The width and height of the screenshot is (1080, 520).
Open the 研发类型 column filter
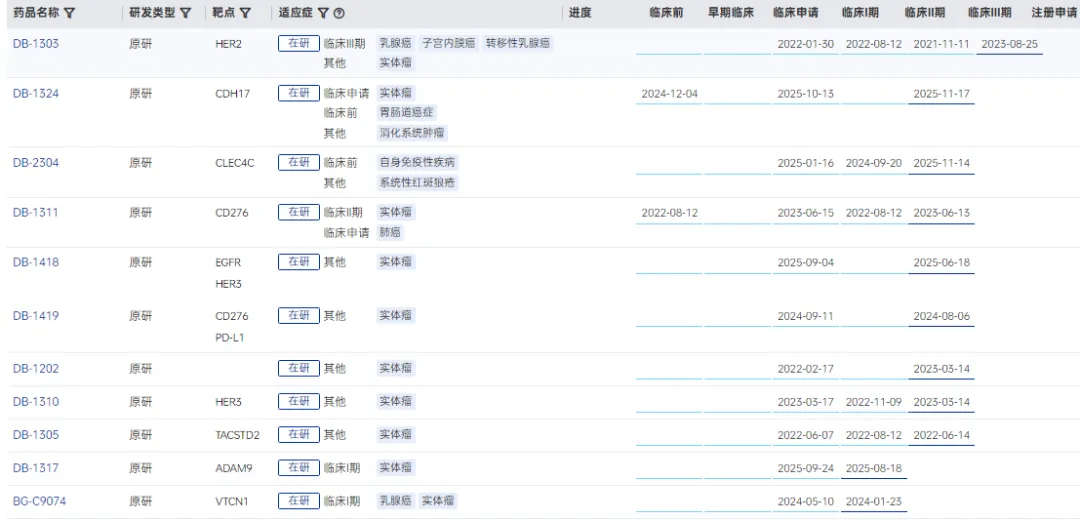tap(185, 13)
